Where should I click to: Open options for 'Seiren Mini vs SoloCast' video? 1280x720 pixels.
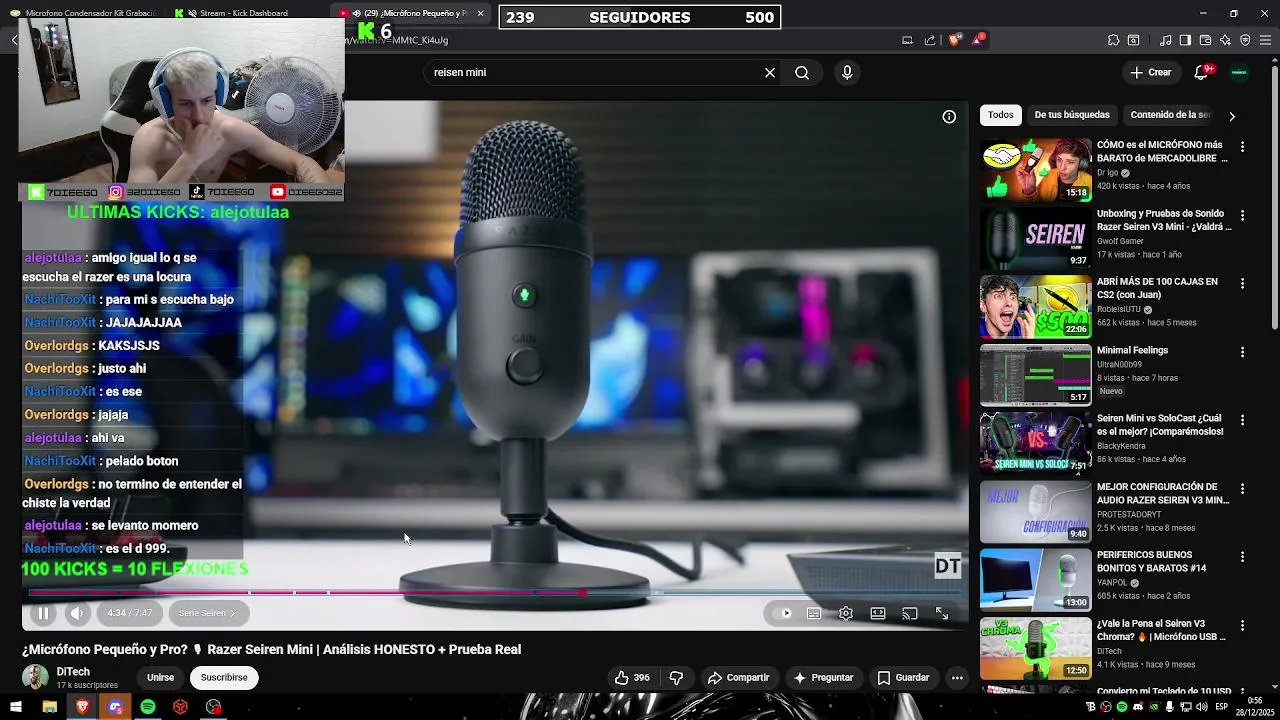(x=1242, y=420)
